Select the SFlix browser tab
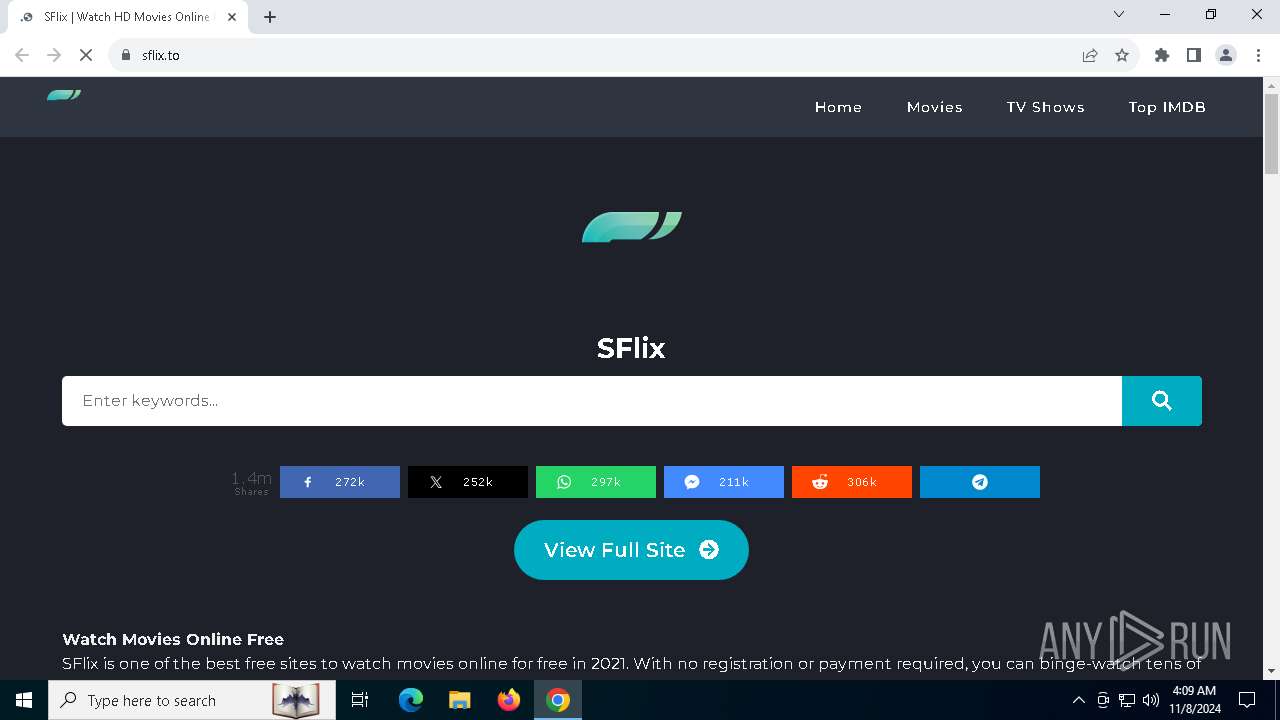The height and width of the screenshot is (720, 1280). coord(127,17)
